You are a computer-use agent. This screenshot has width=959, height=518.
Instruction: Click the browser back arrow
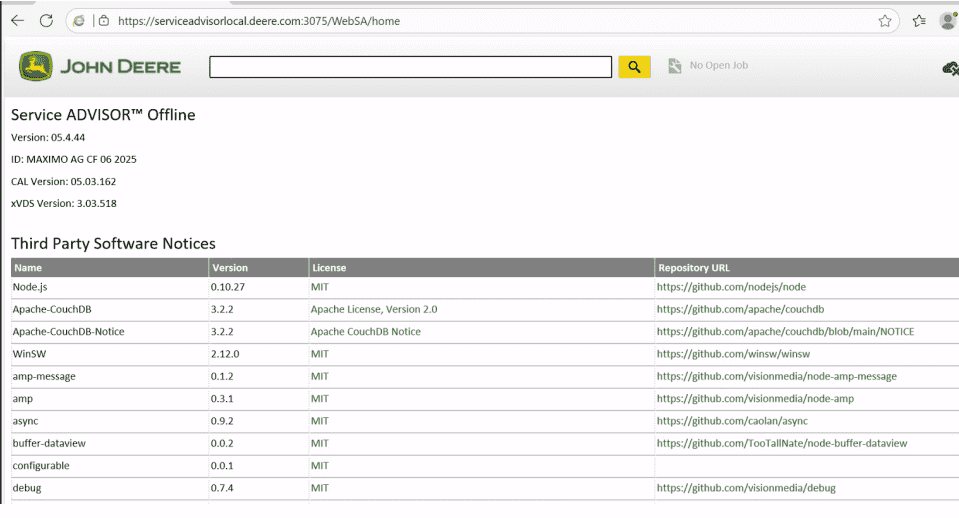(17, 20)
